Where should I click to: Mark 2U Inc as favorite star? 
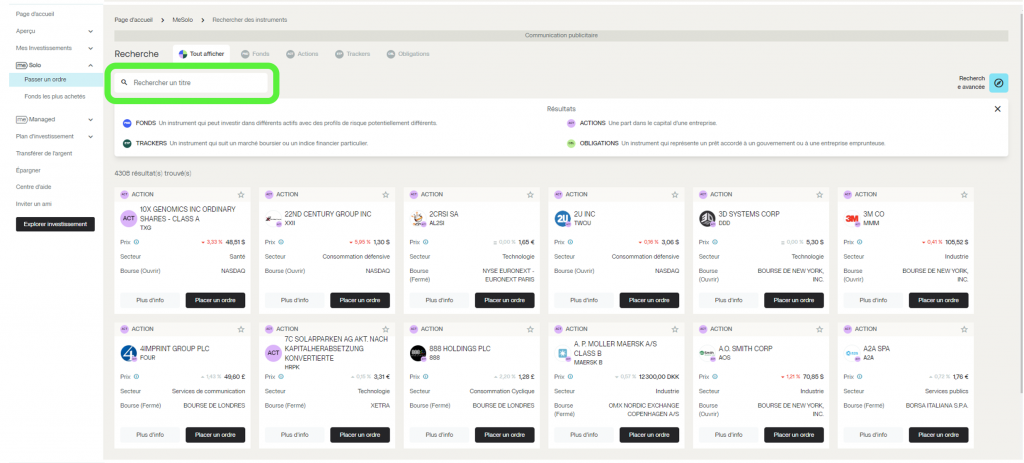675,195
